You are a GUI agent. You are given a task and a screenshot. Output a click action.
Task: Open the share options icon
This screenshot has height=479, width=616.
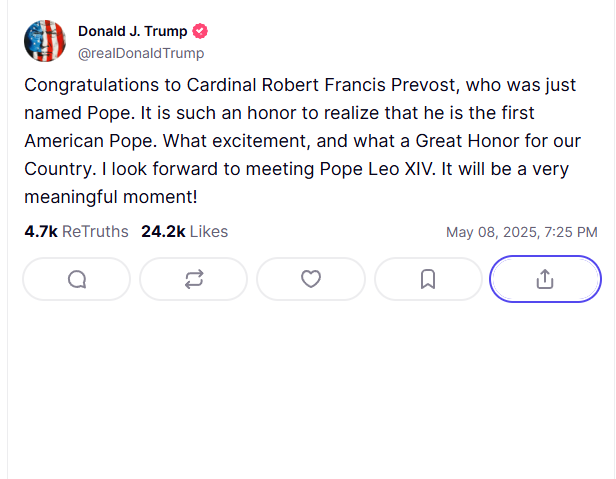545,279
